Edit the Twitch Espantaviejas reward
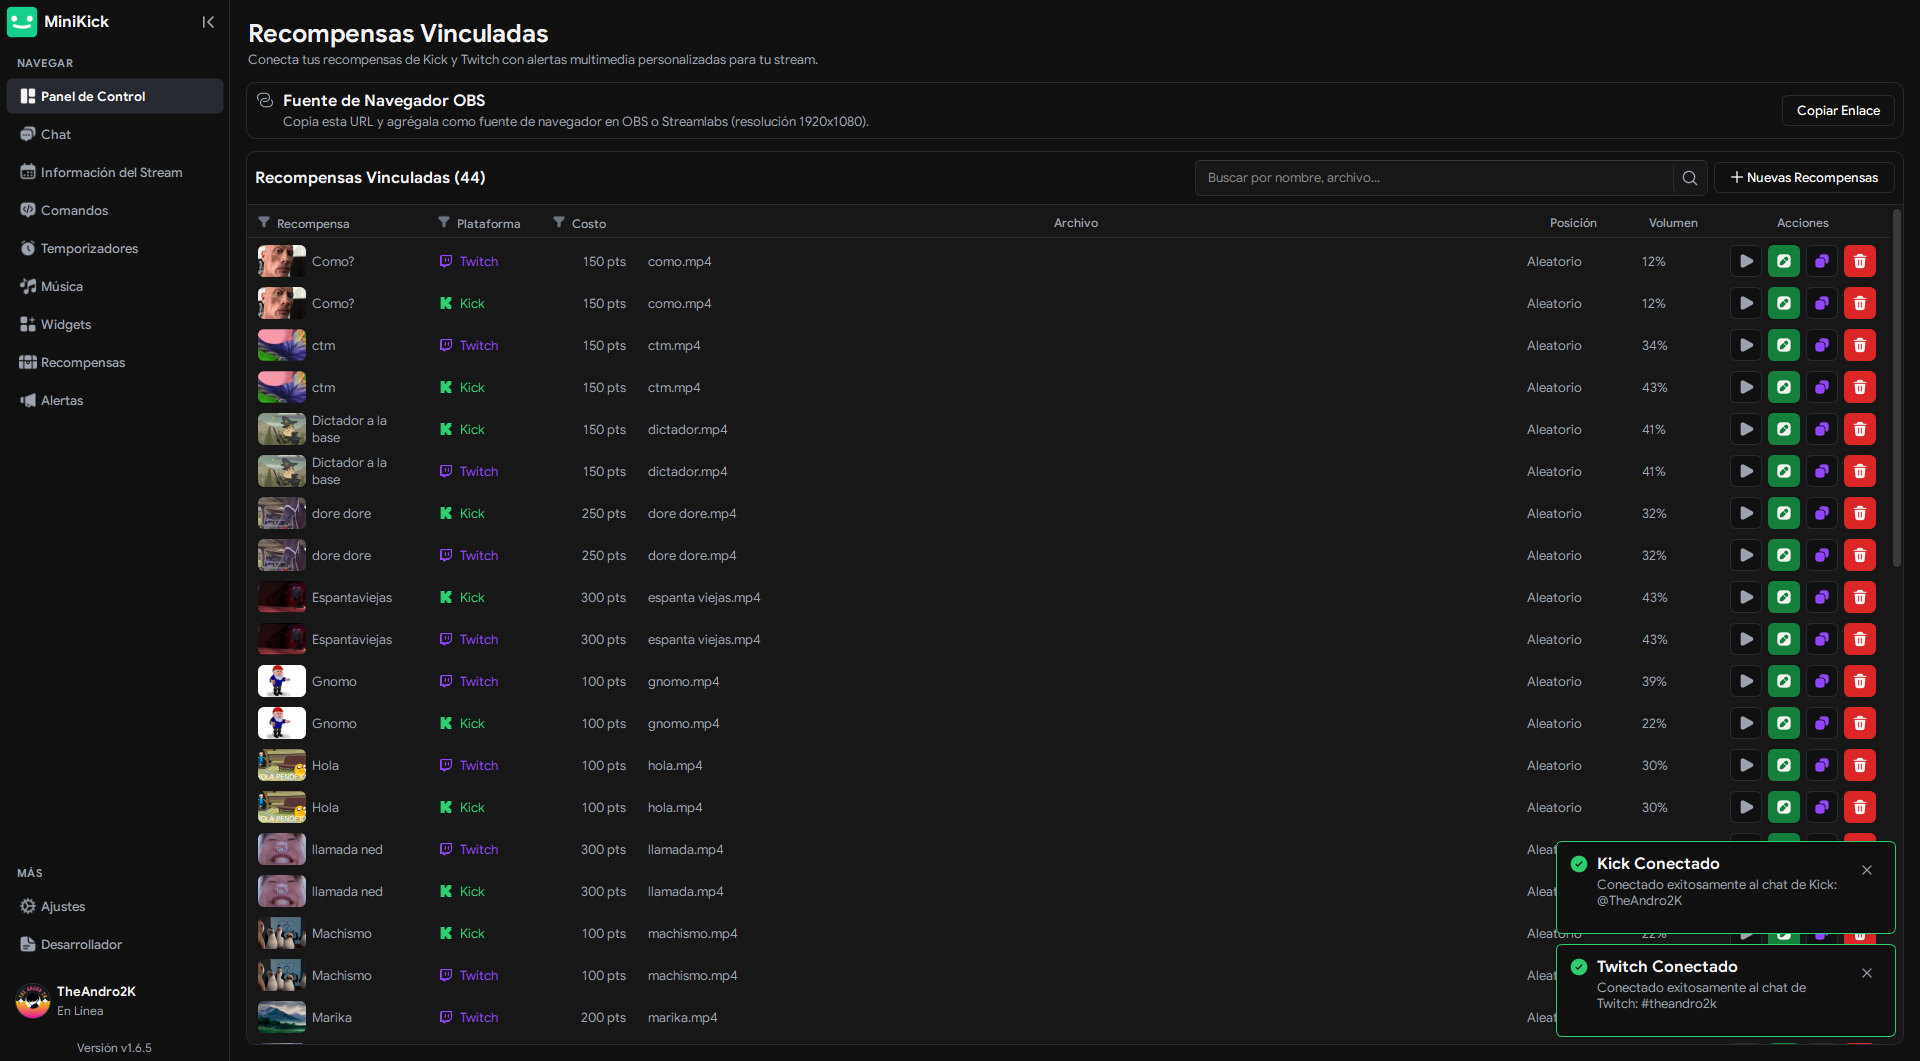 1784,639
